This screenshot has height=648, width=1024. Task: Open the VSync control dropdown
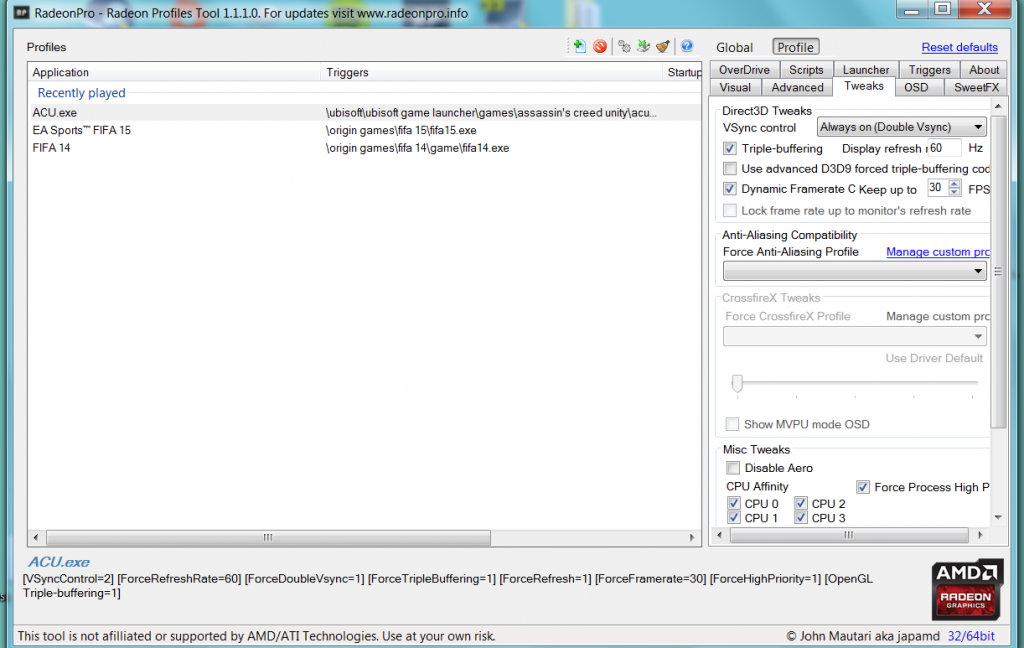(901, 127)
